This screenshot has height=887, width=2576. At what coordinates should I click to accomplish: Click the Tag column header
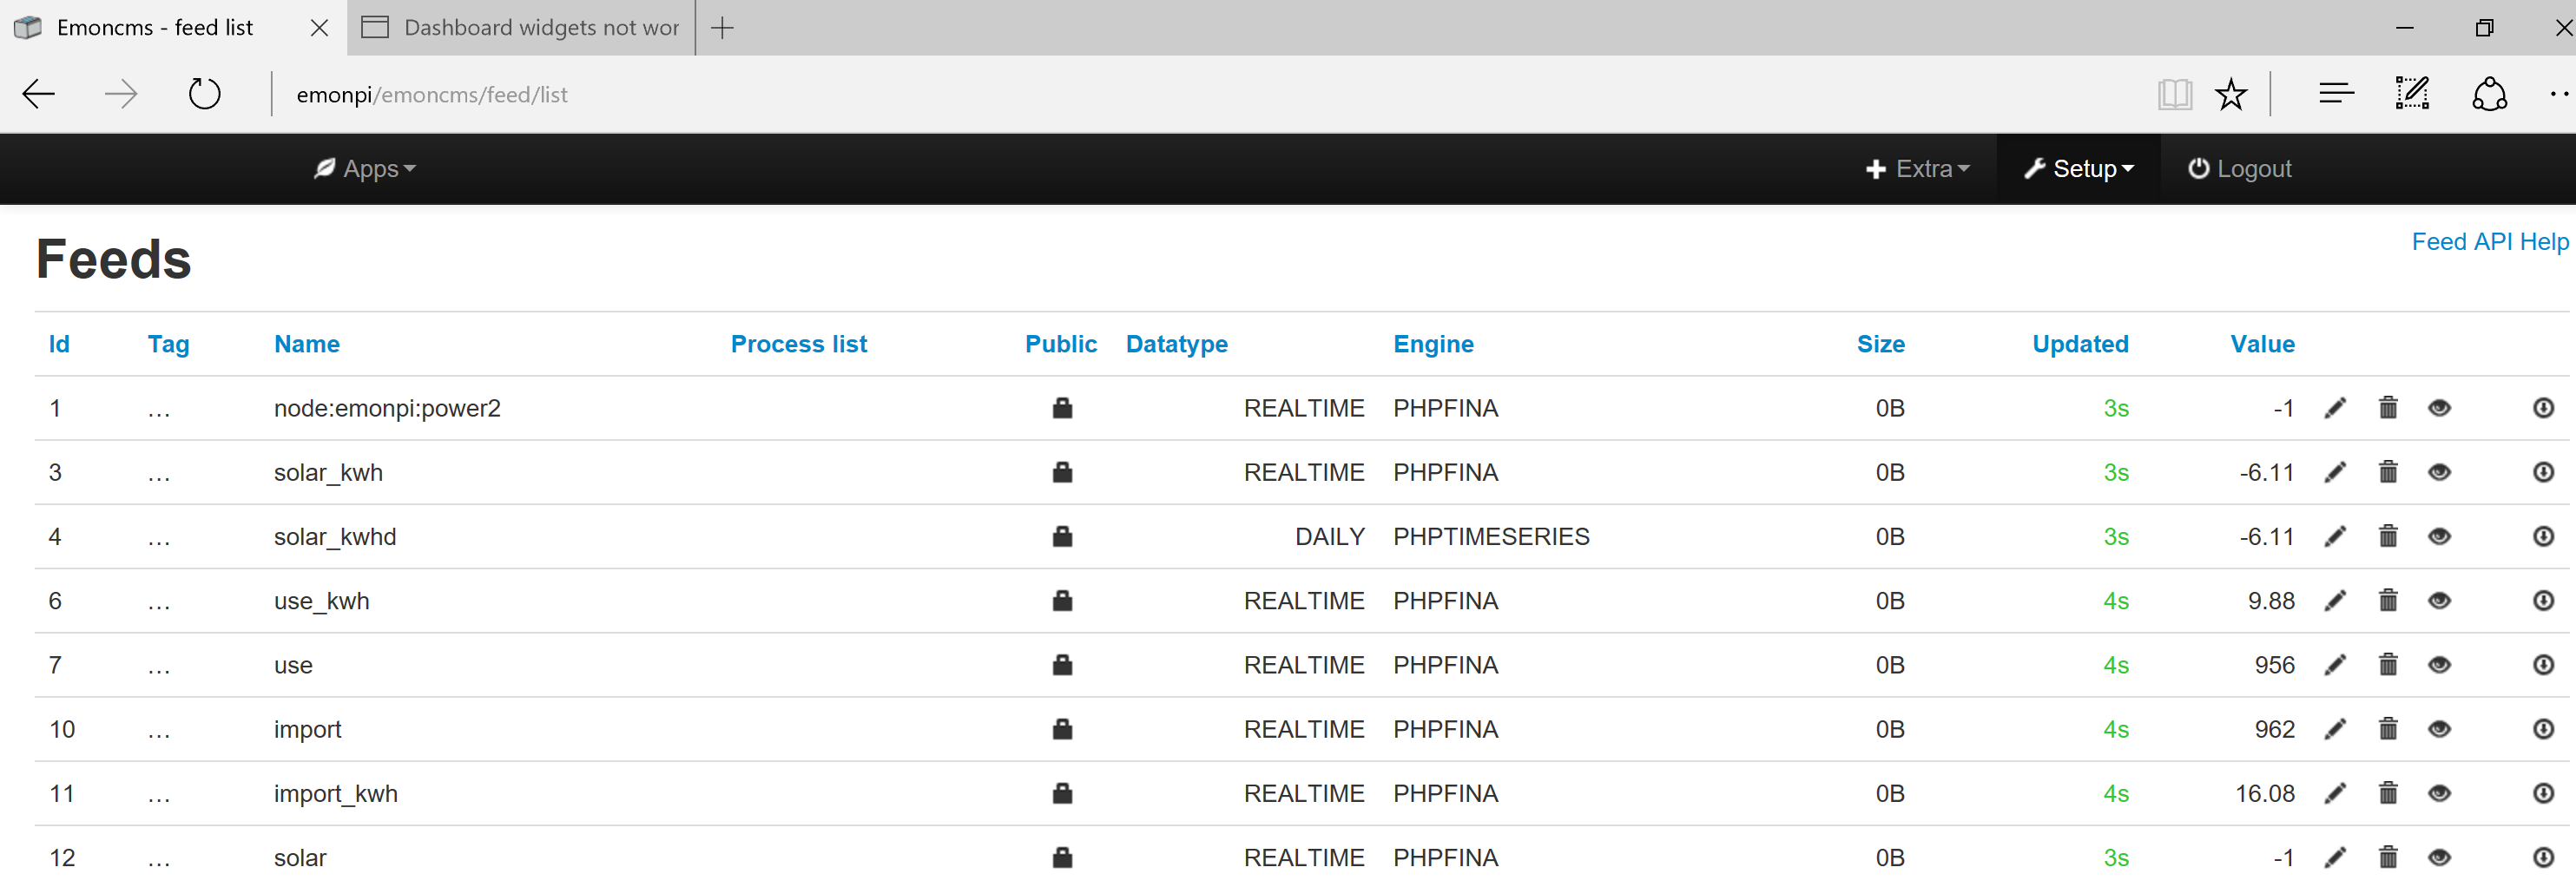point(168,344)
